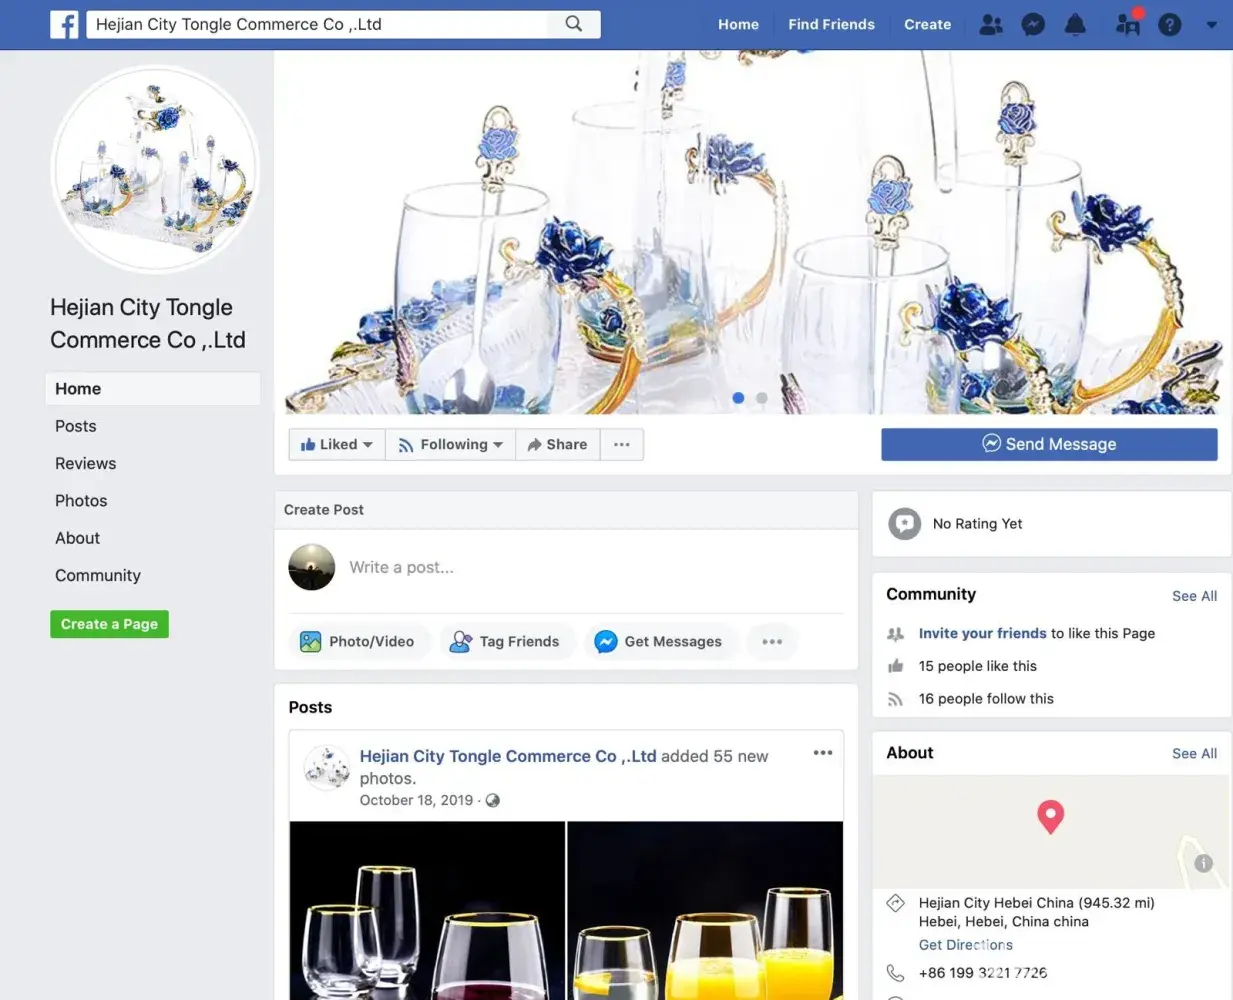Open the notifications bell icon
The image size is (1233, 1000).
coord(1075,24)
